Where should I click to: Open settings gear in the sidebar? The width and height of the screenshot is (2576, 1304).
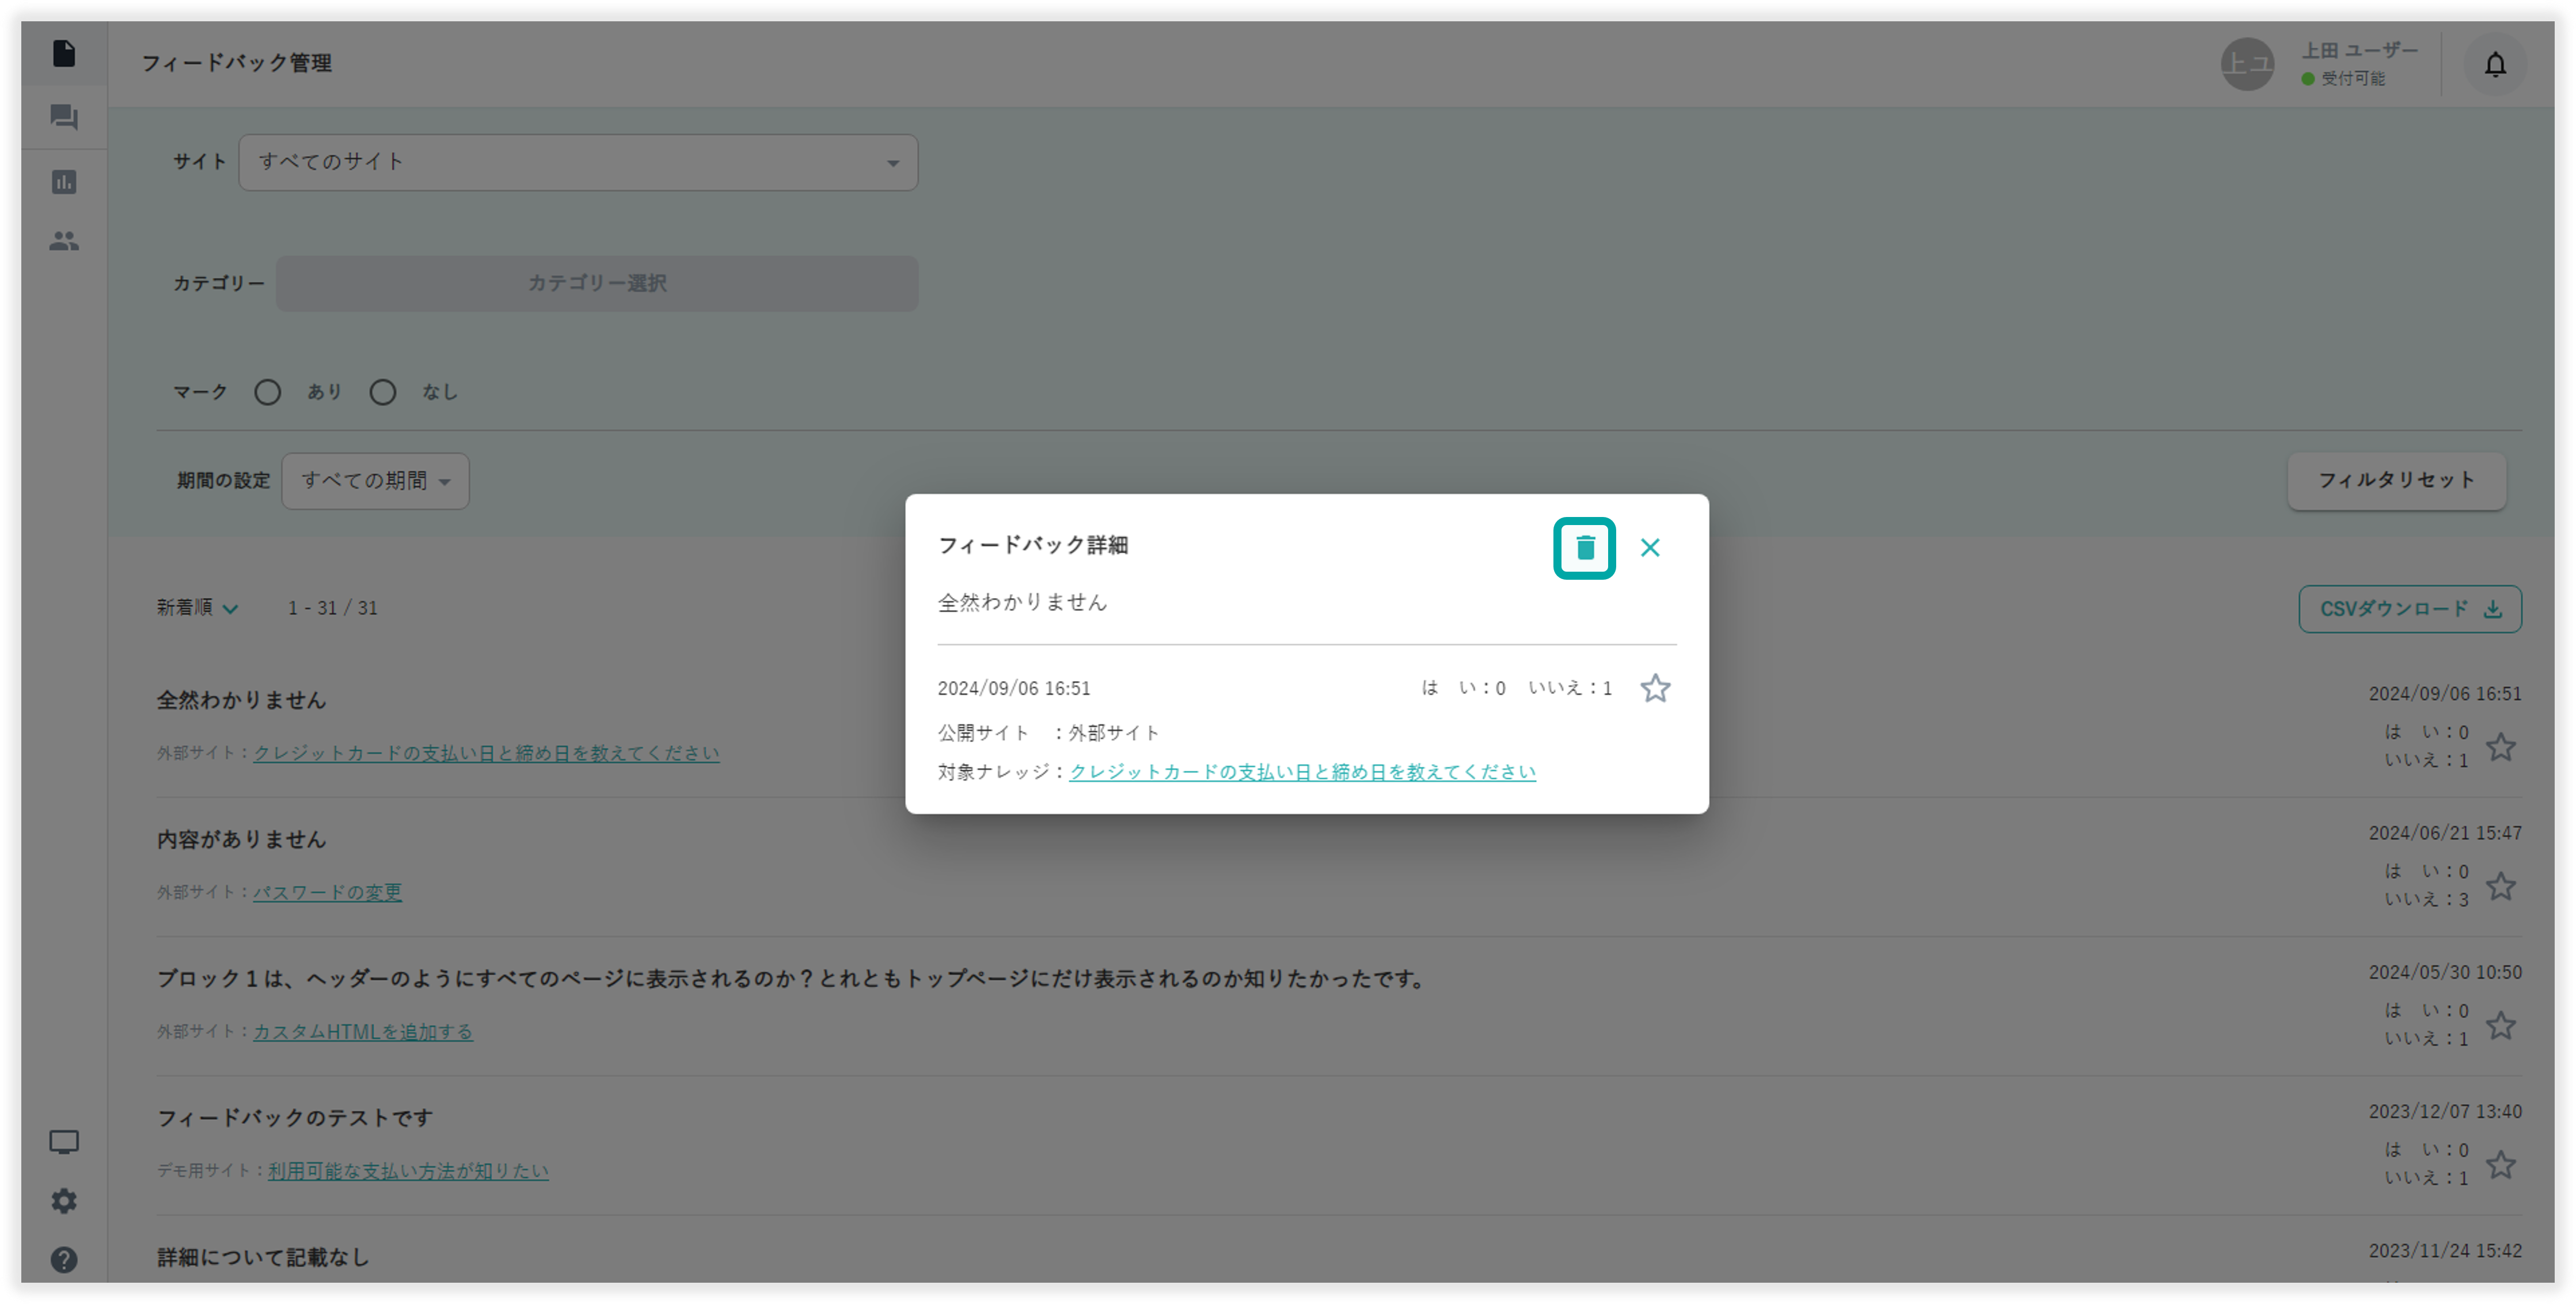(64, 1201)
